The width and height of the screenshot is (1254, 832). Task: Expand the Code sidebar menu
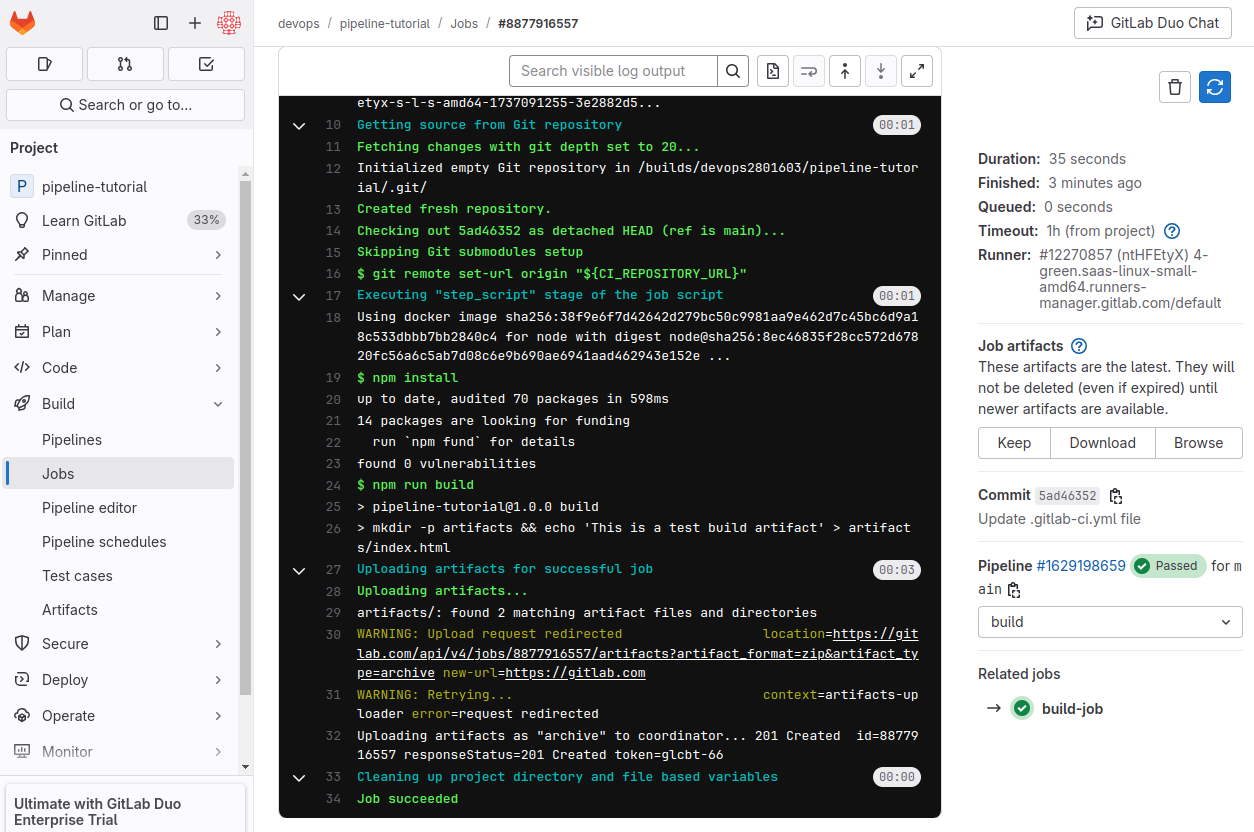(120, 368)
